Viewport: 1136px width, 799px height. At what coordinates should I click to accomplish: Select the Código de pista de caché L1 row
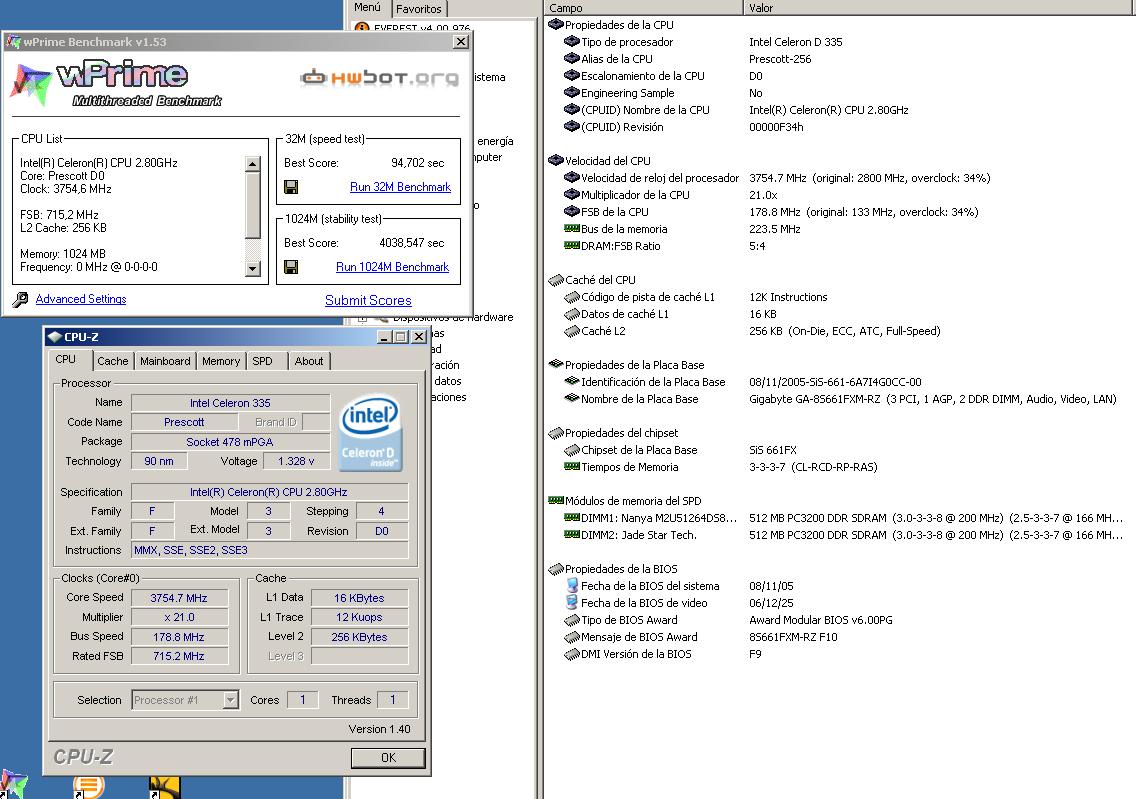pos(840,297)
